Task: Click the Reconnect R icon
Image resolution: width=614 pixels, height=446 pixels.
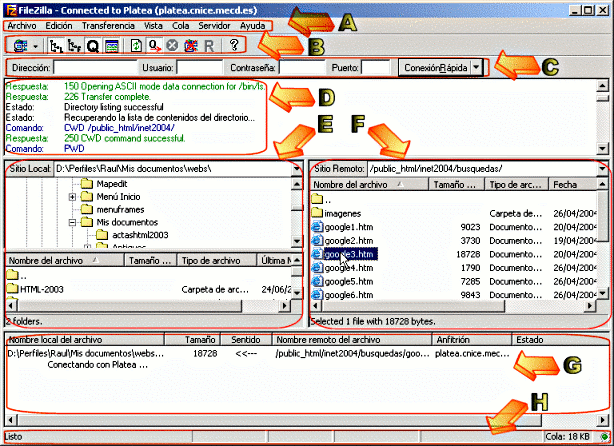Action: [x=208, y=45]
